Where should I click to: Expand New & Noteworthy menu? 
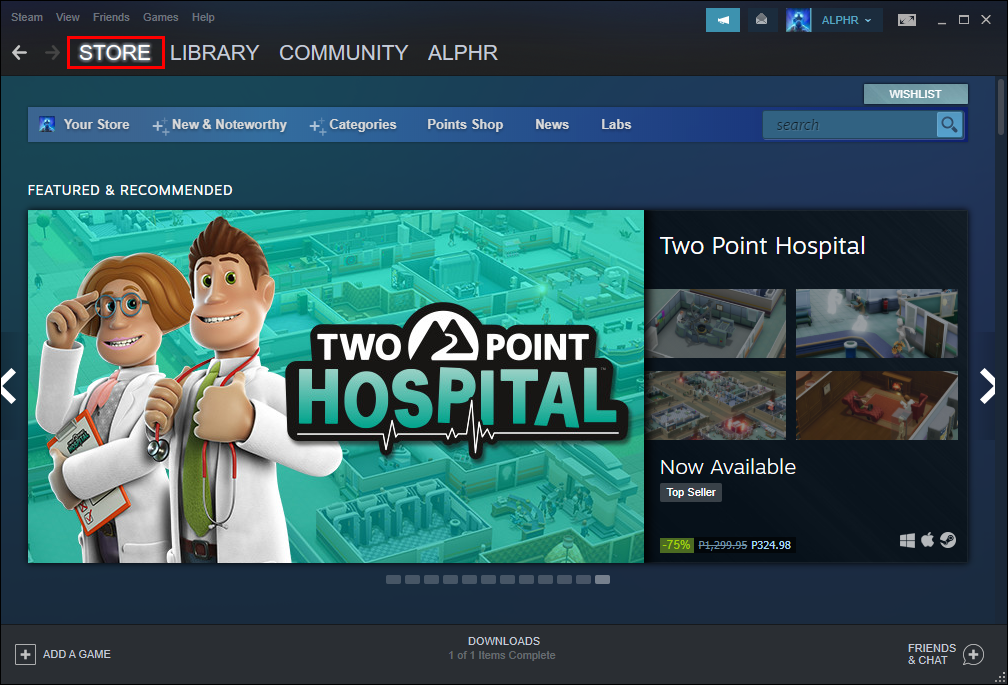(x=220, y=125)
